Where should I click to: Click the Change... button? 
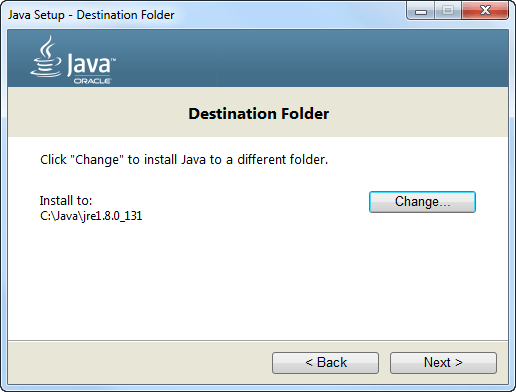coord(422,202)
